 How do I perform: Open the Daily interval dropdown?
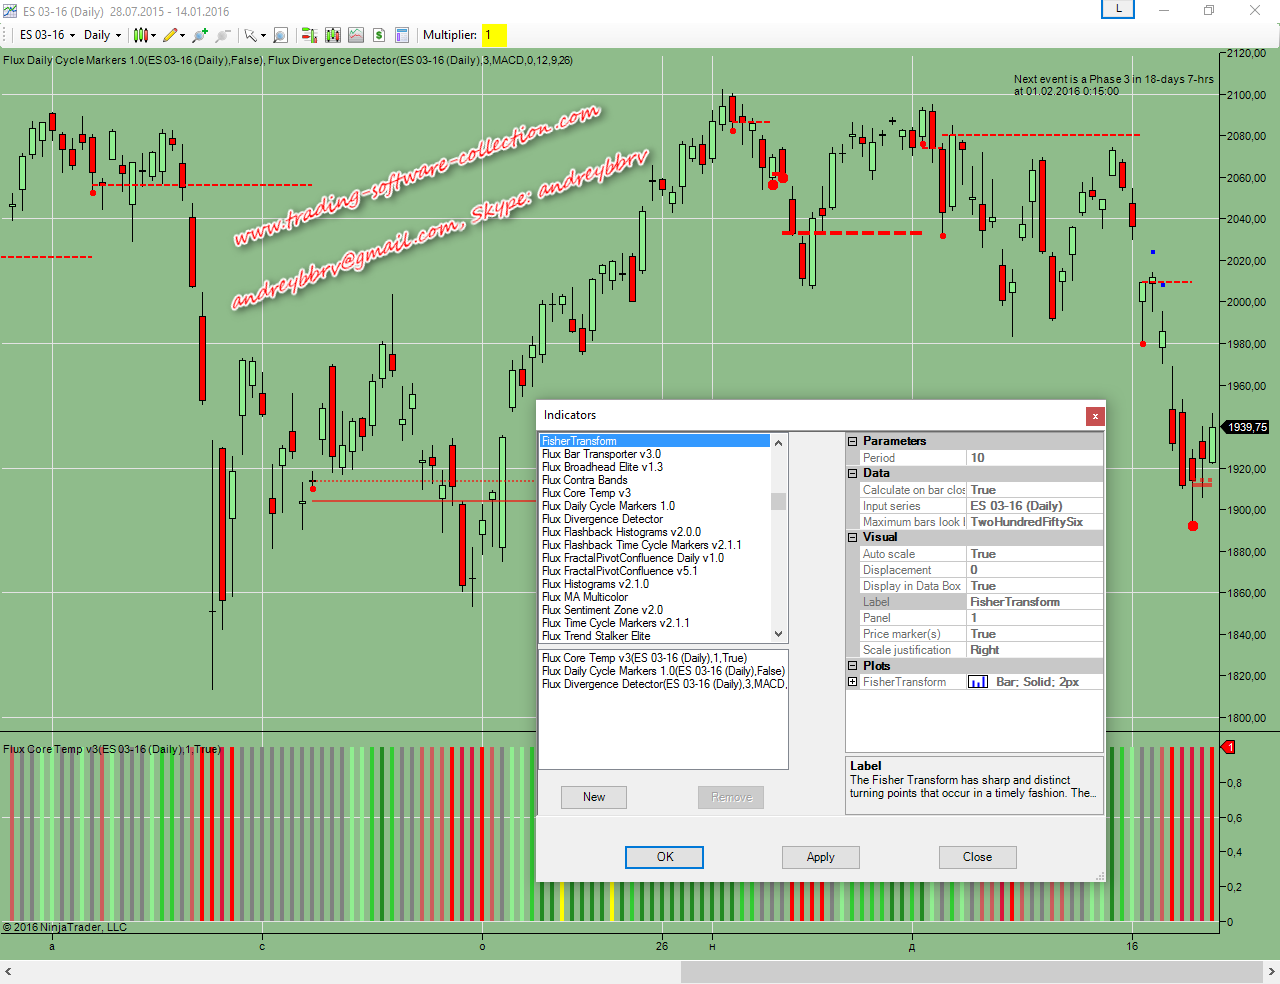[x=102, y=35]
